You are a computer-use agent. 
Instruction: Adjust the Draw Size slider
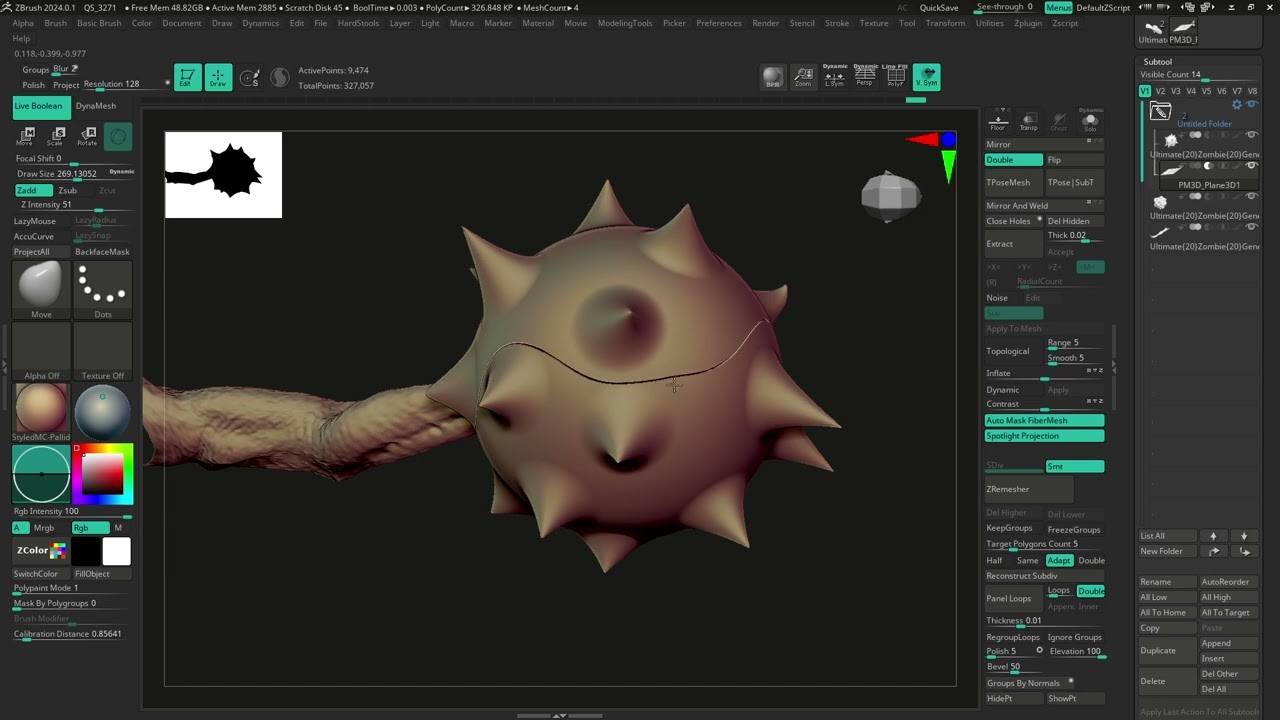coord(74,174)
